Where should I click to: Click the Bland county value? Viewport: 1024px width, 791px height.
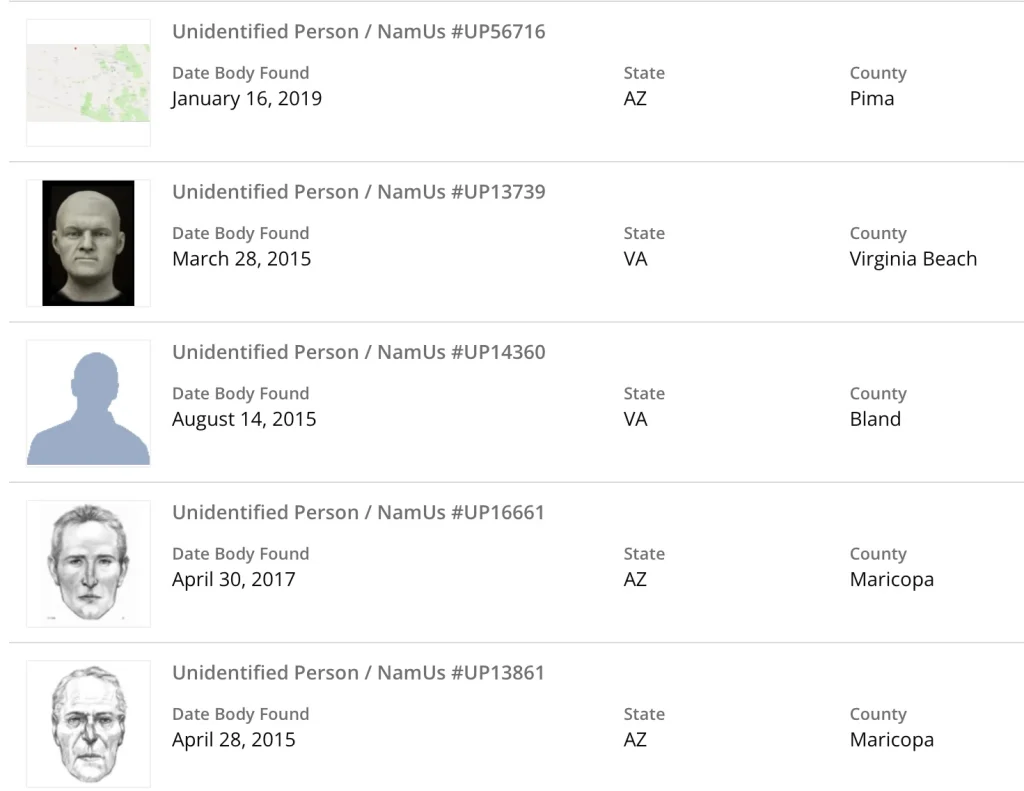tap(875, 419)
